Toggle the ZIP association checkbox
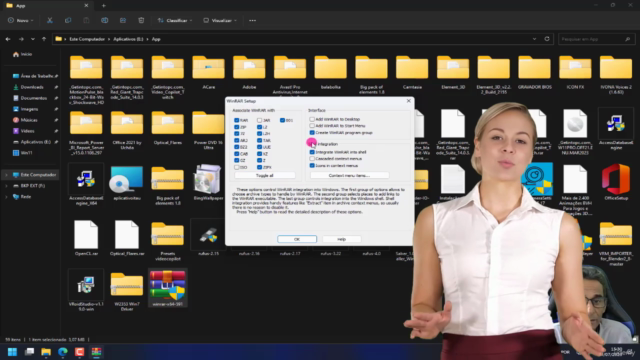Viewport: 640px width, 360px height. [237, 127]
